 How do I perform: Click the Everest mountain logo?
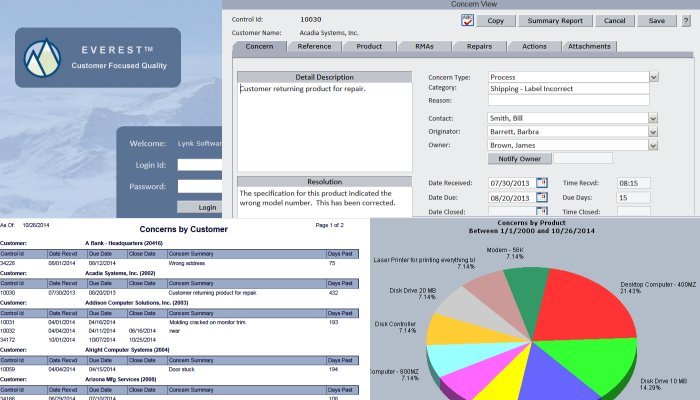pos(42,58)
